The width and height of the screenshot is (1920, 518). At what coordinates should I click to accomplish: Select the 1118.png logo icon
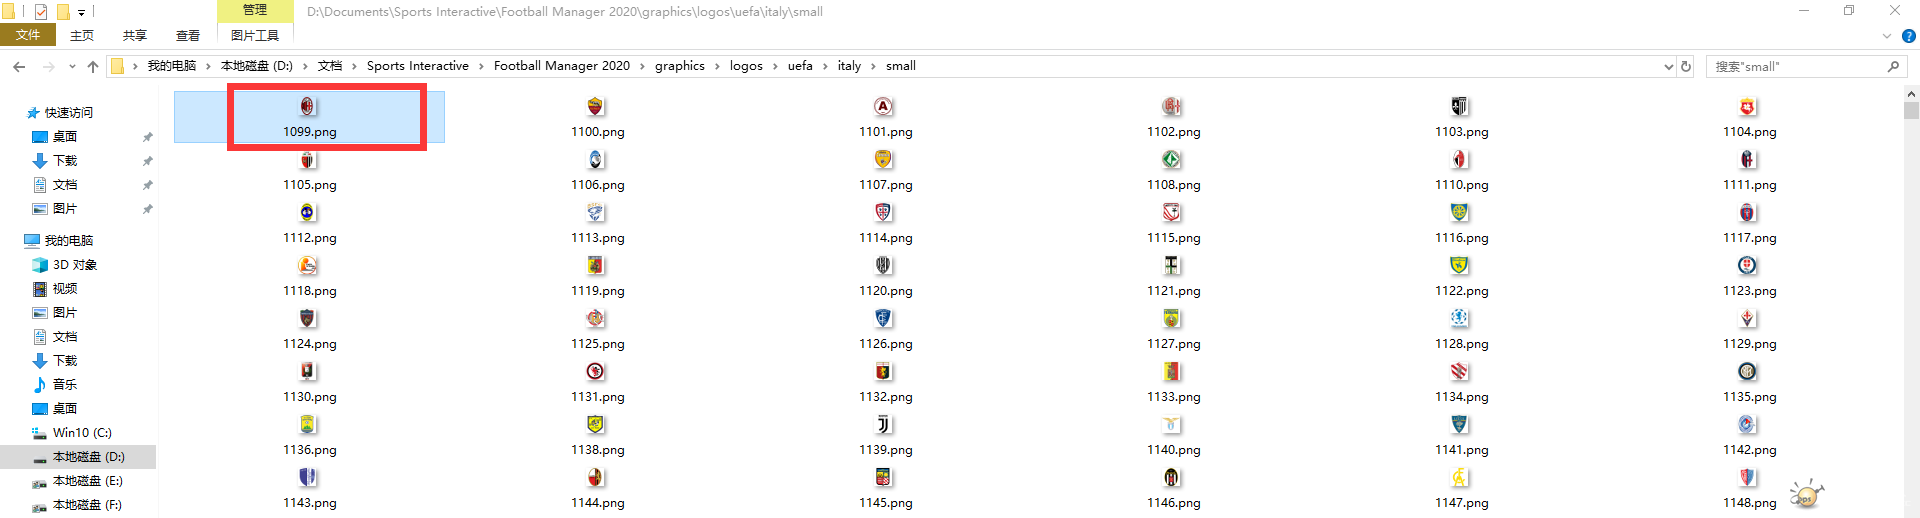pos(308,265)
